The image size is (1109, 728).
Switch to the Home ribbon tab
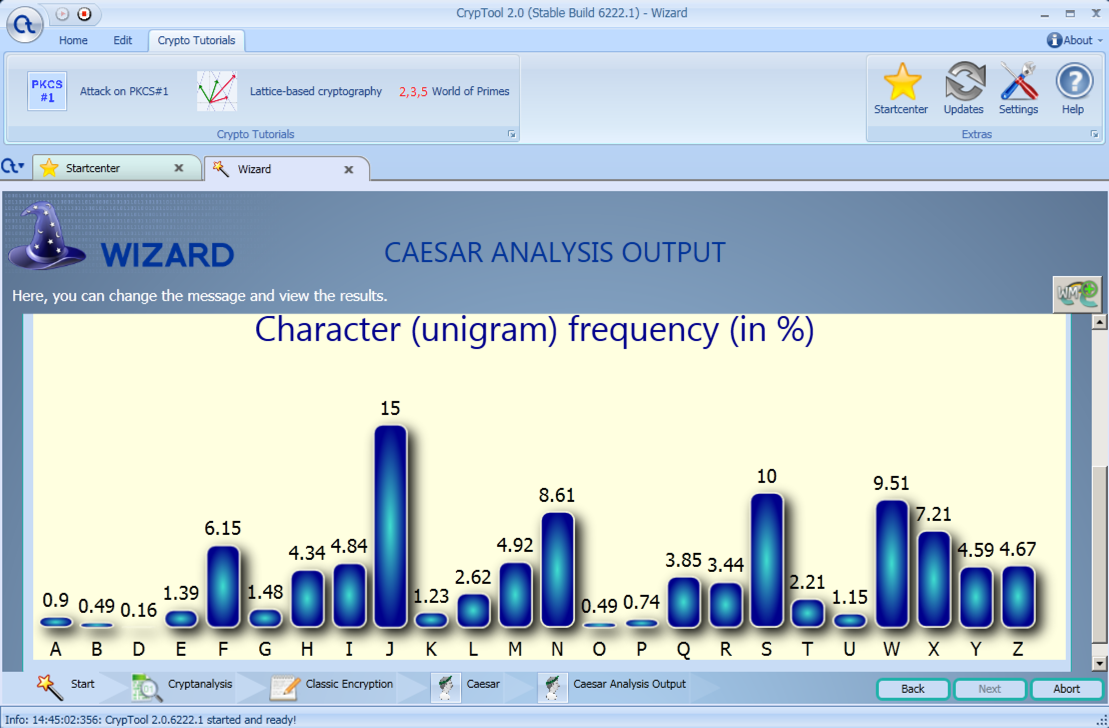click(74, 40)
